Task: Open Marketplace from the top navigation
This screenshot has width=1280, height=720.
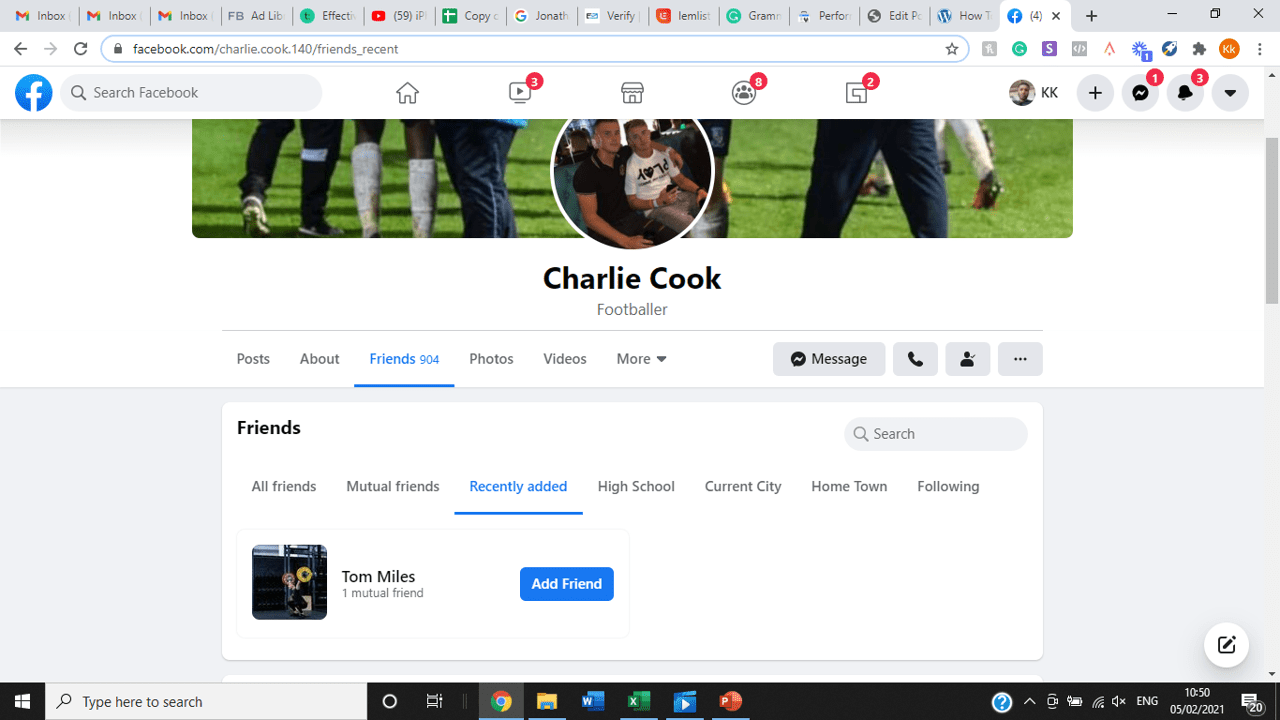Action: pos(632,91)
